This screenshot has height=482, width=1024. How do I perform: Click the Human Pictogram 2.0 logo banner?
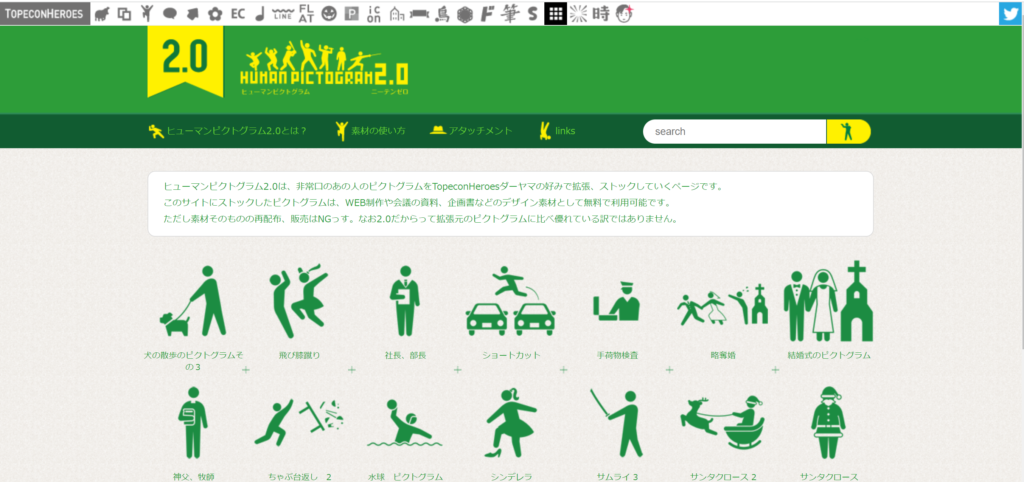(324, 68)
